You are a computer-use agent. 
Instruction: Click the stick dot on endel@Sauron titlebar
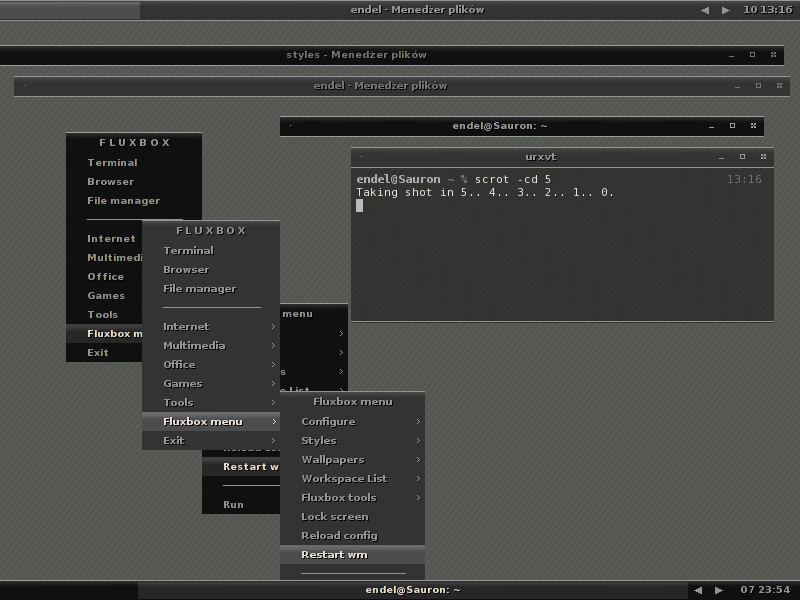pyautogui.click(x=290, y=126)
